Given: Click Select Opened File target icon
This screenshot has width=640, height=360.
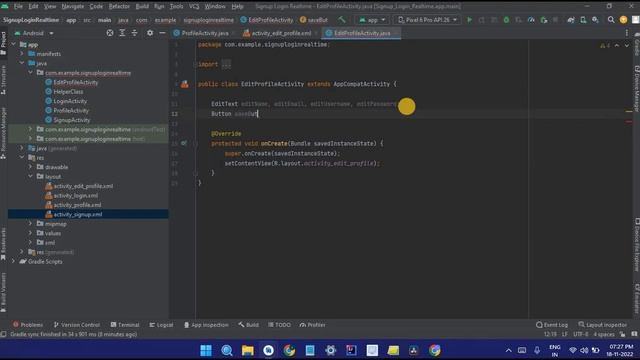Looking at the screenshot, I should 110,33.
